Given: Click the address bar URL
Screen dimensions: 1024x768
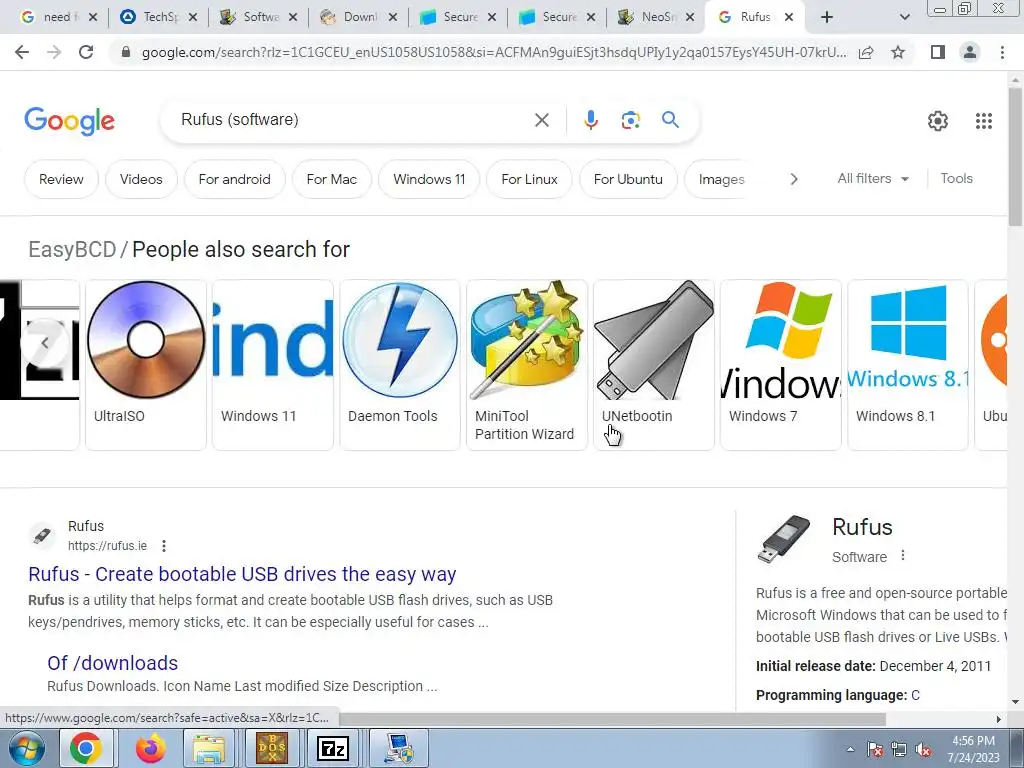Looking at the screenshot, I should point(494,52).
